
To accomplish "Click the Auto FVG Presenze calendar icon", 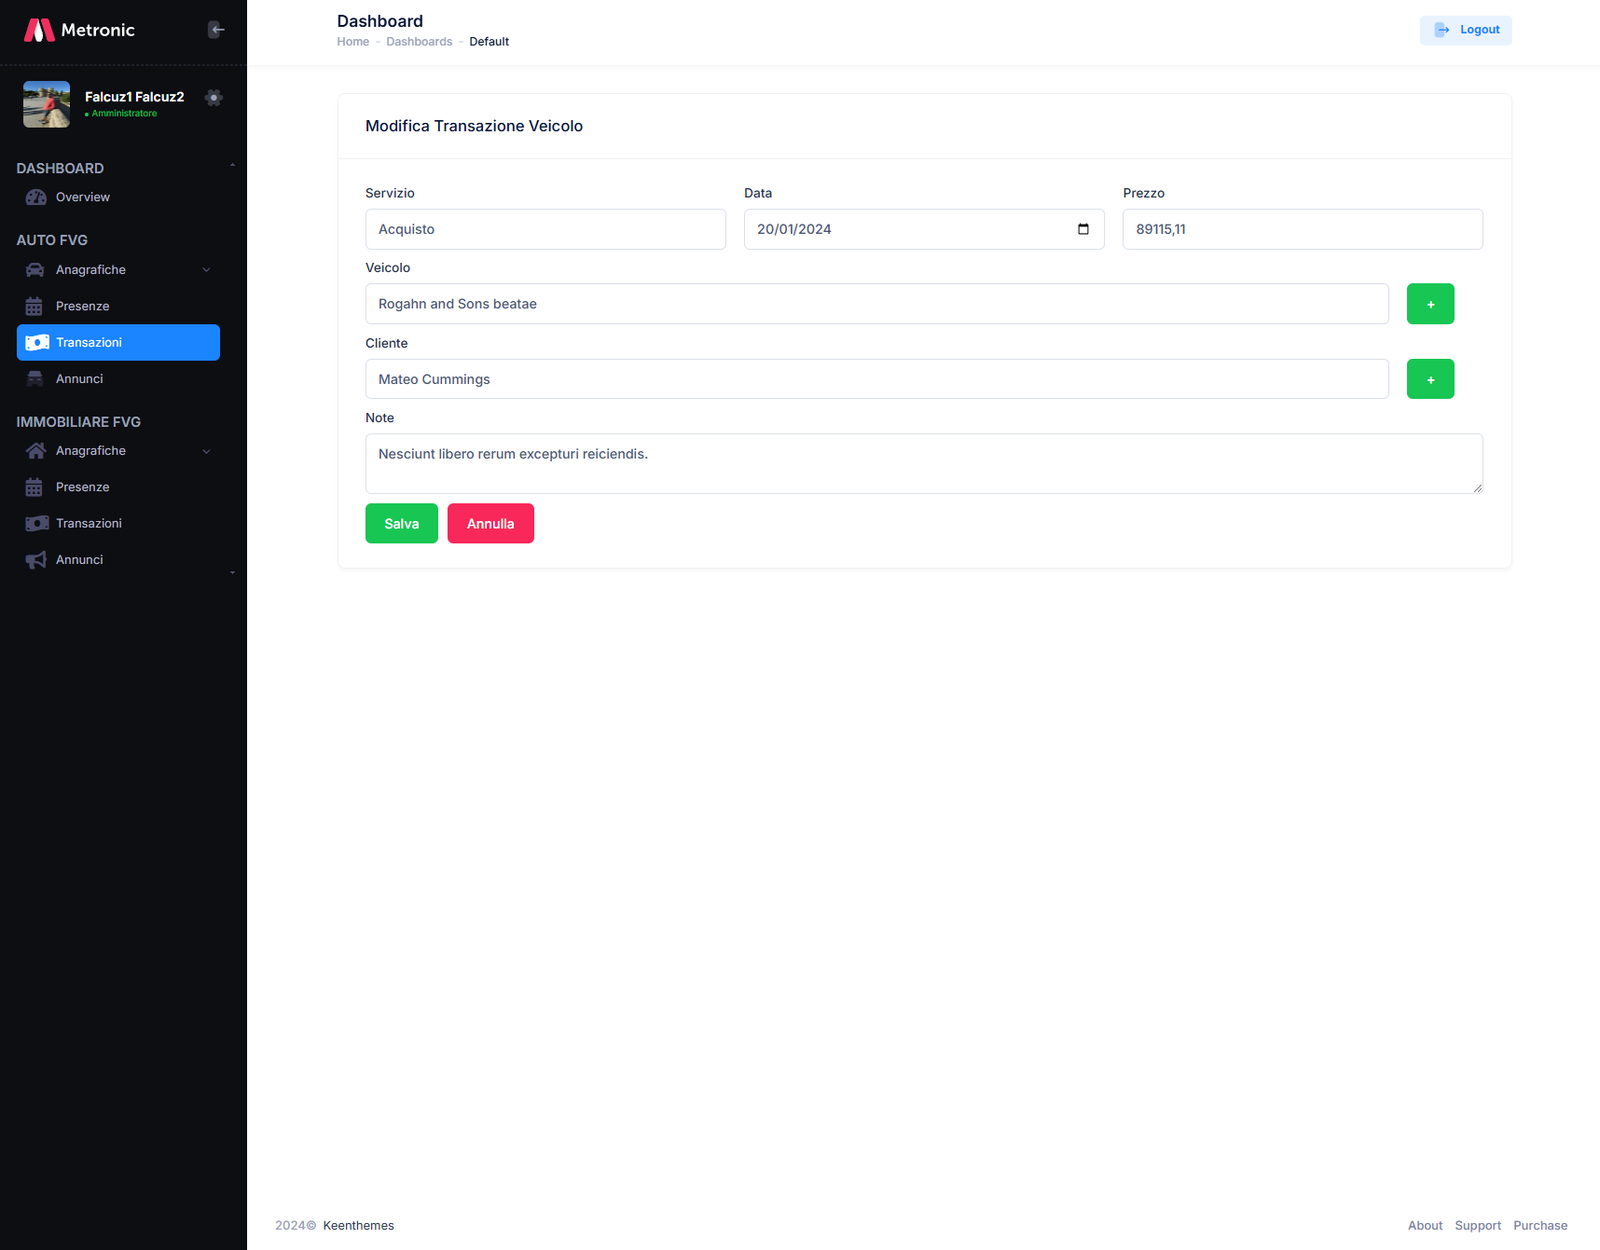I will coord(35,306).
